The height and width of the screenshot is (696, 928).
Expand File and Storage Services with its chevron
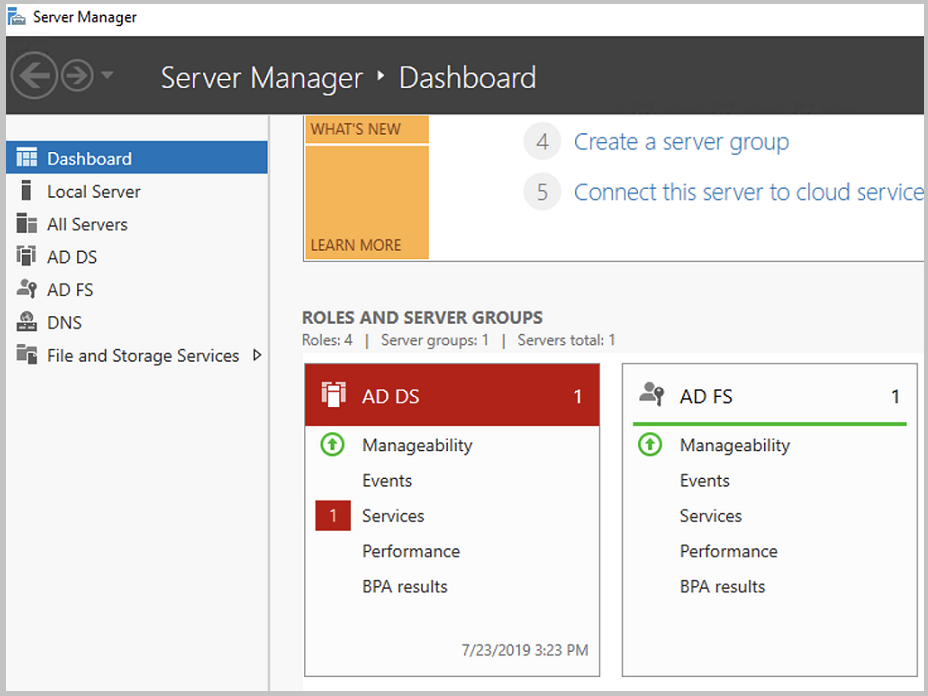[257, 355]
